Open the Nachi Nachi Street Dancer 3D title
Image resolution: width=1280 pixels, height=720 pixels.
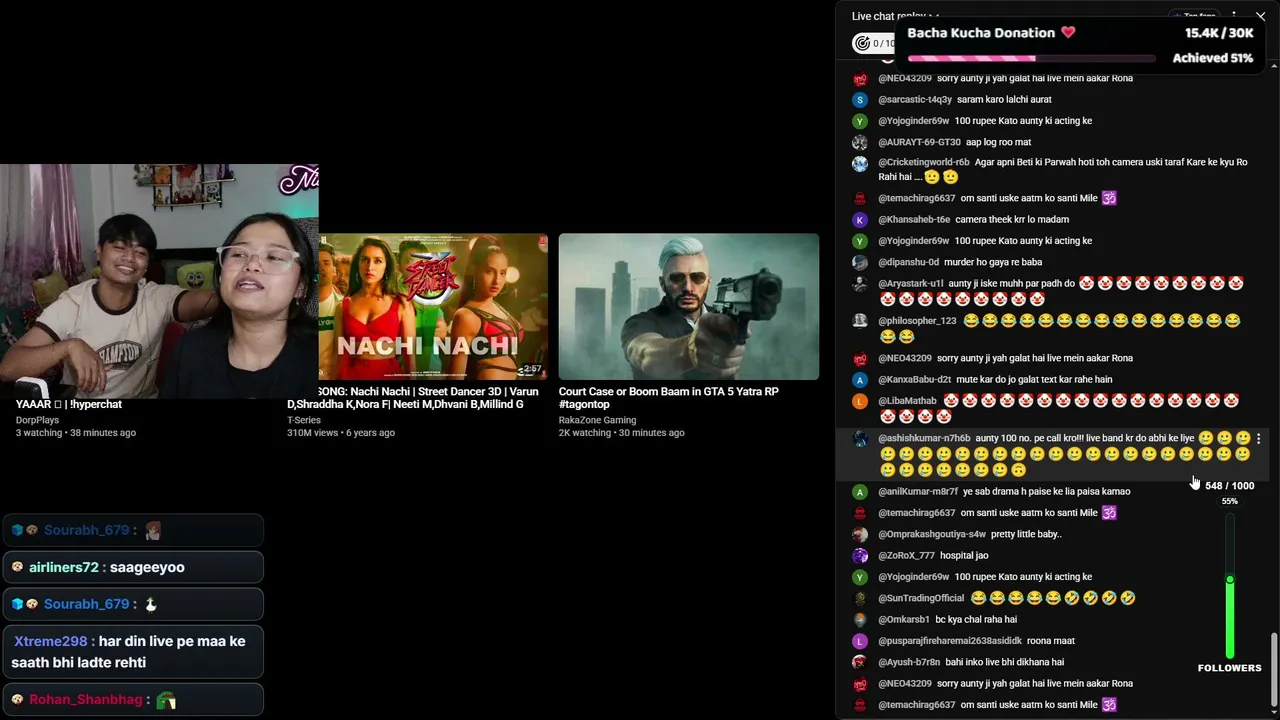(413, 398)
